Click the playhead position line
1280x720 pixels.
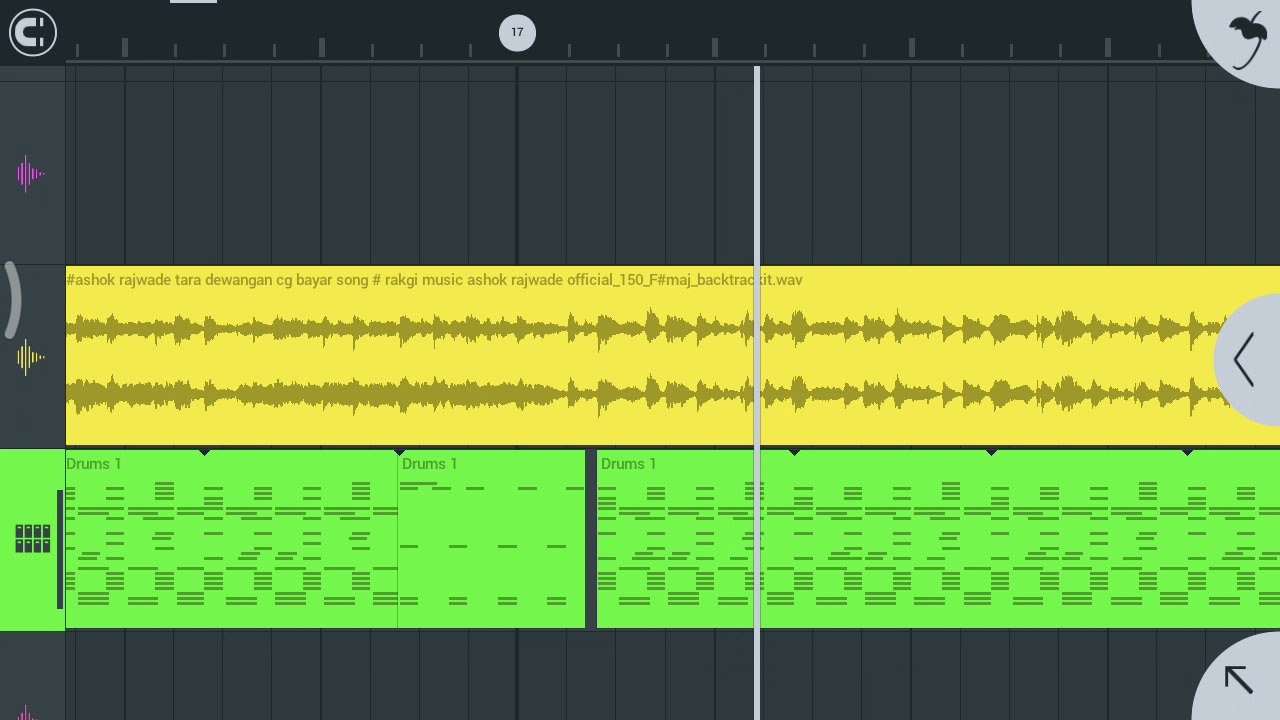coord(757,392)
